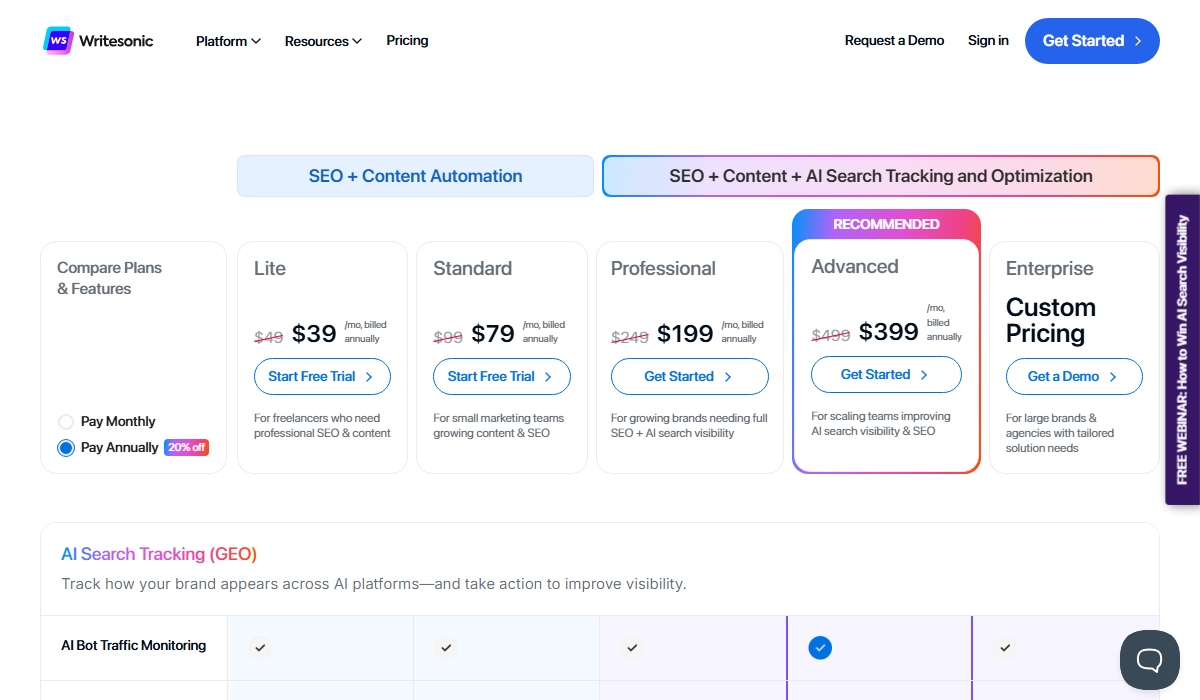Expand the Resources dropdown
This screenshot has width=1200, height=700.
pyautogui.click(x=322, y=41)
